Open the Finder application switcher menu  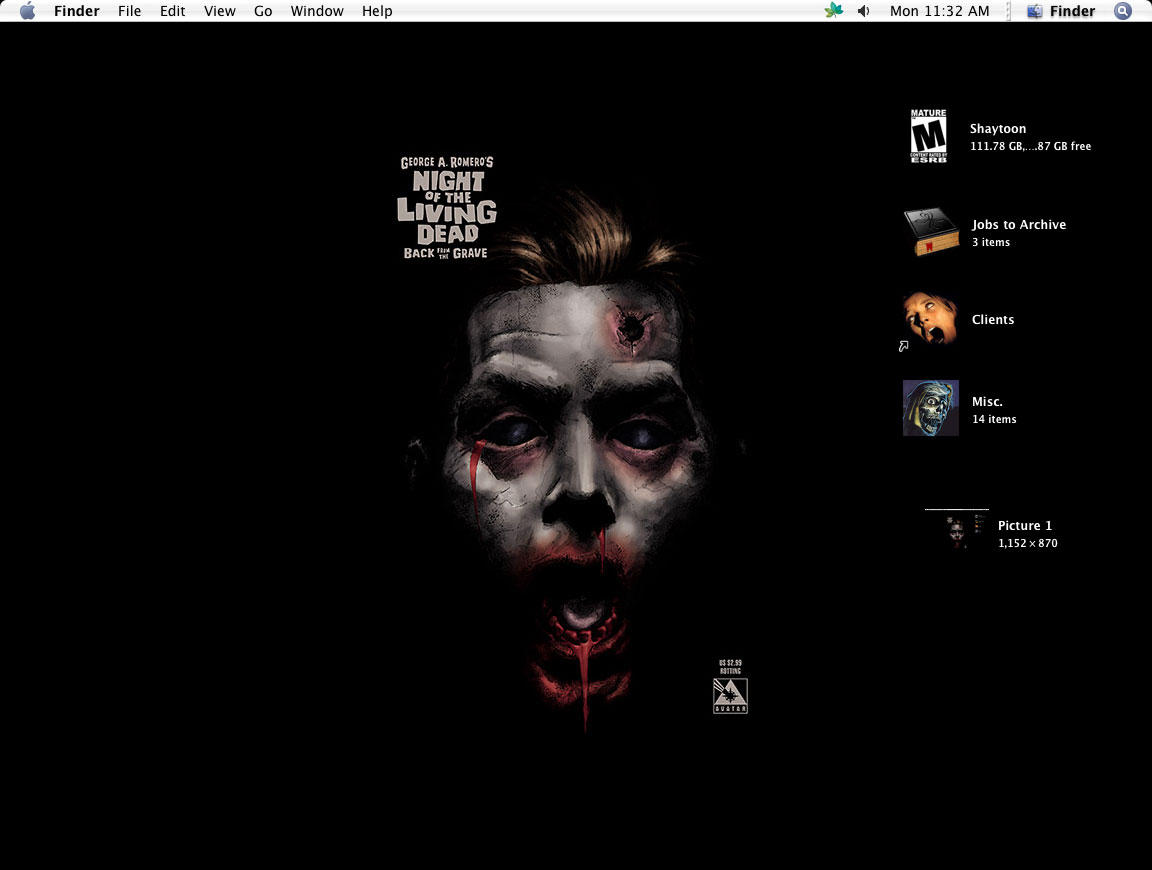click(1061, 11)
